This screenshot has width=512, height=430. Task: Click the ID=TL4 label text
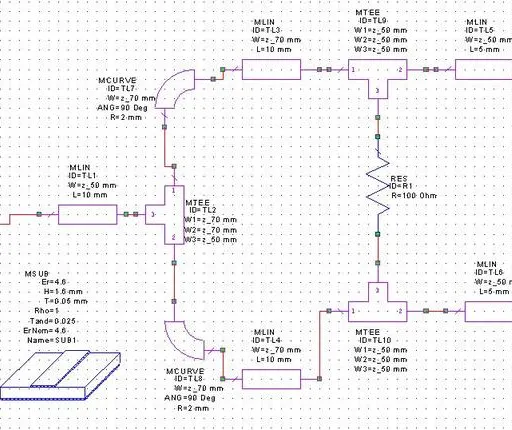(x=266, y=340)
